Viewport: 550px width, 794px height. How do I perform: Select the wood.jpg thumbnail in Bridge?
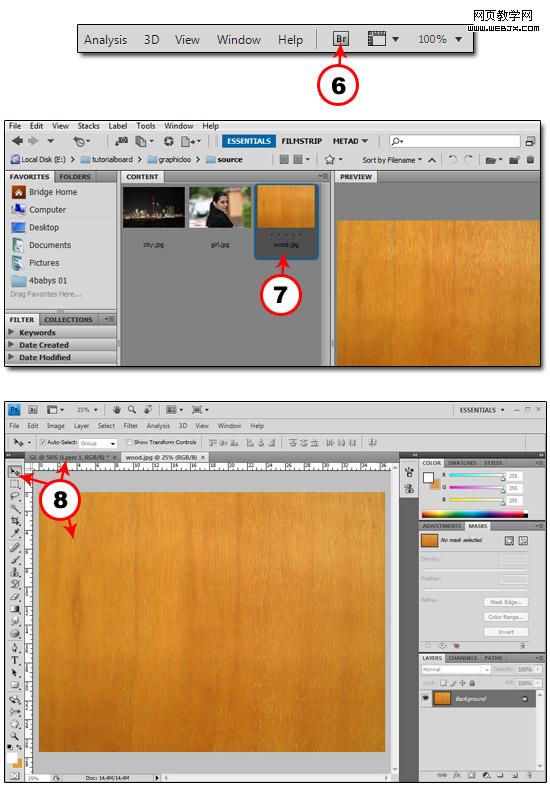pyautogui.click(x=286, y=207)
